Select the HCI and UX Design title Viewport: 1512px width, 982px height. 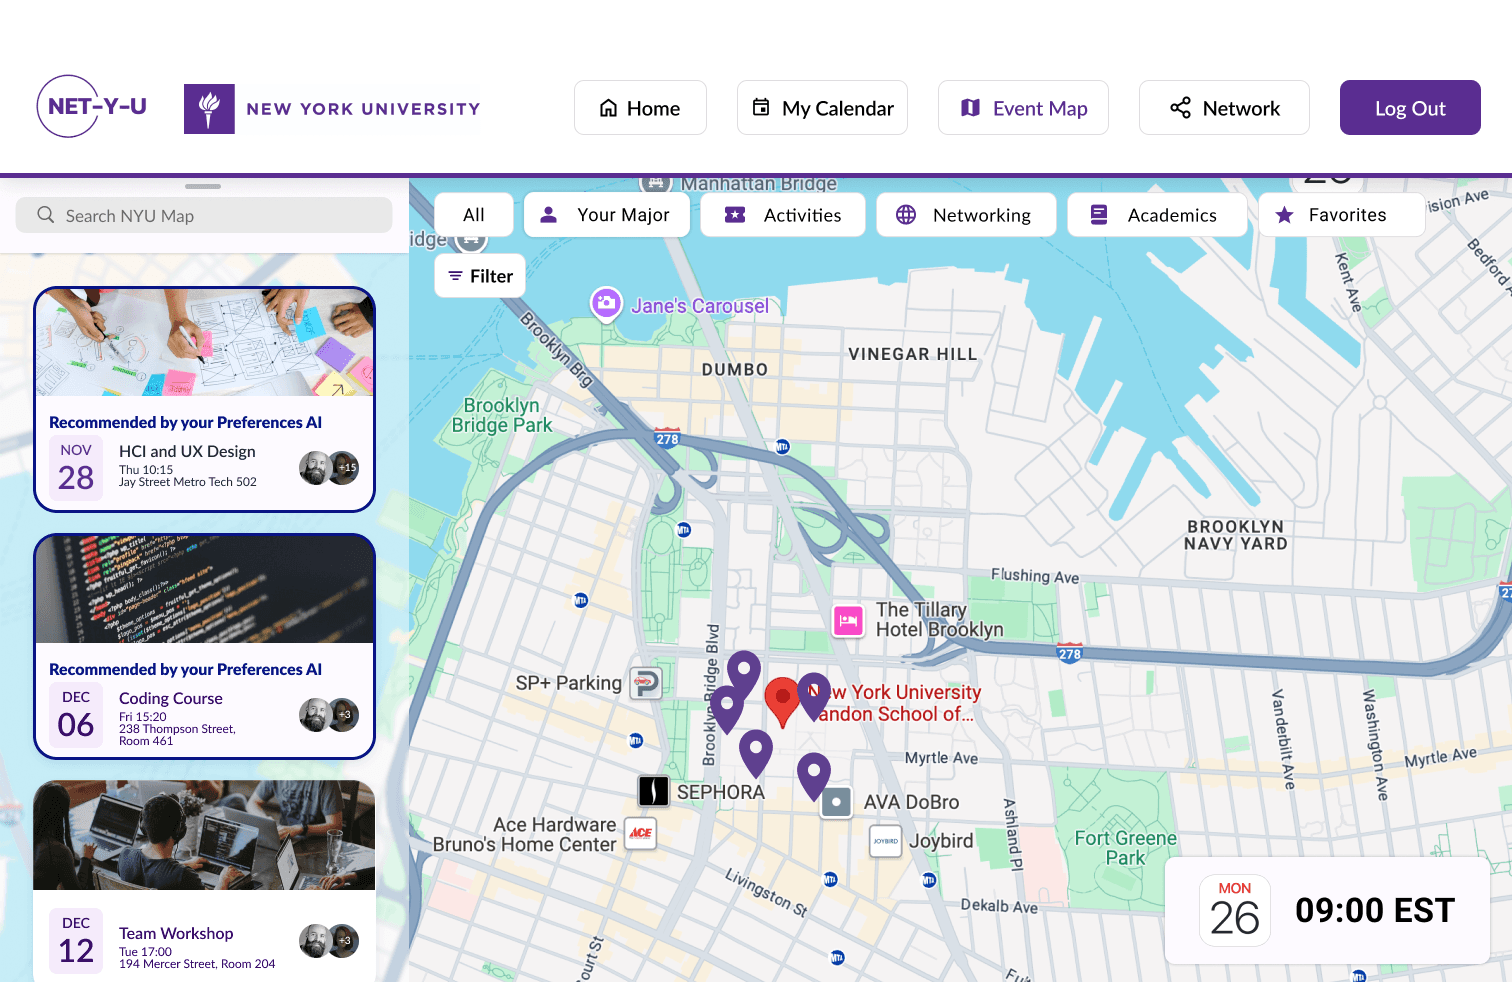click(x=187, y=452)
